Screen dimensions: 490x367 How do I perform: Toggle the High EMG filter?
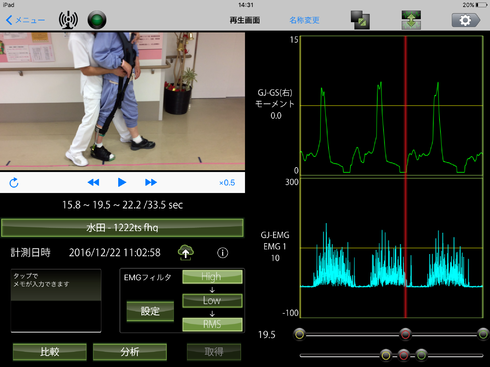pyautogui.click(x=212, y=277)
